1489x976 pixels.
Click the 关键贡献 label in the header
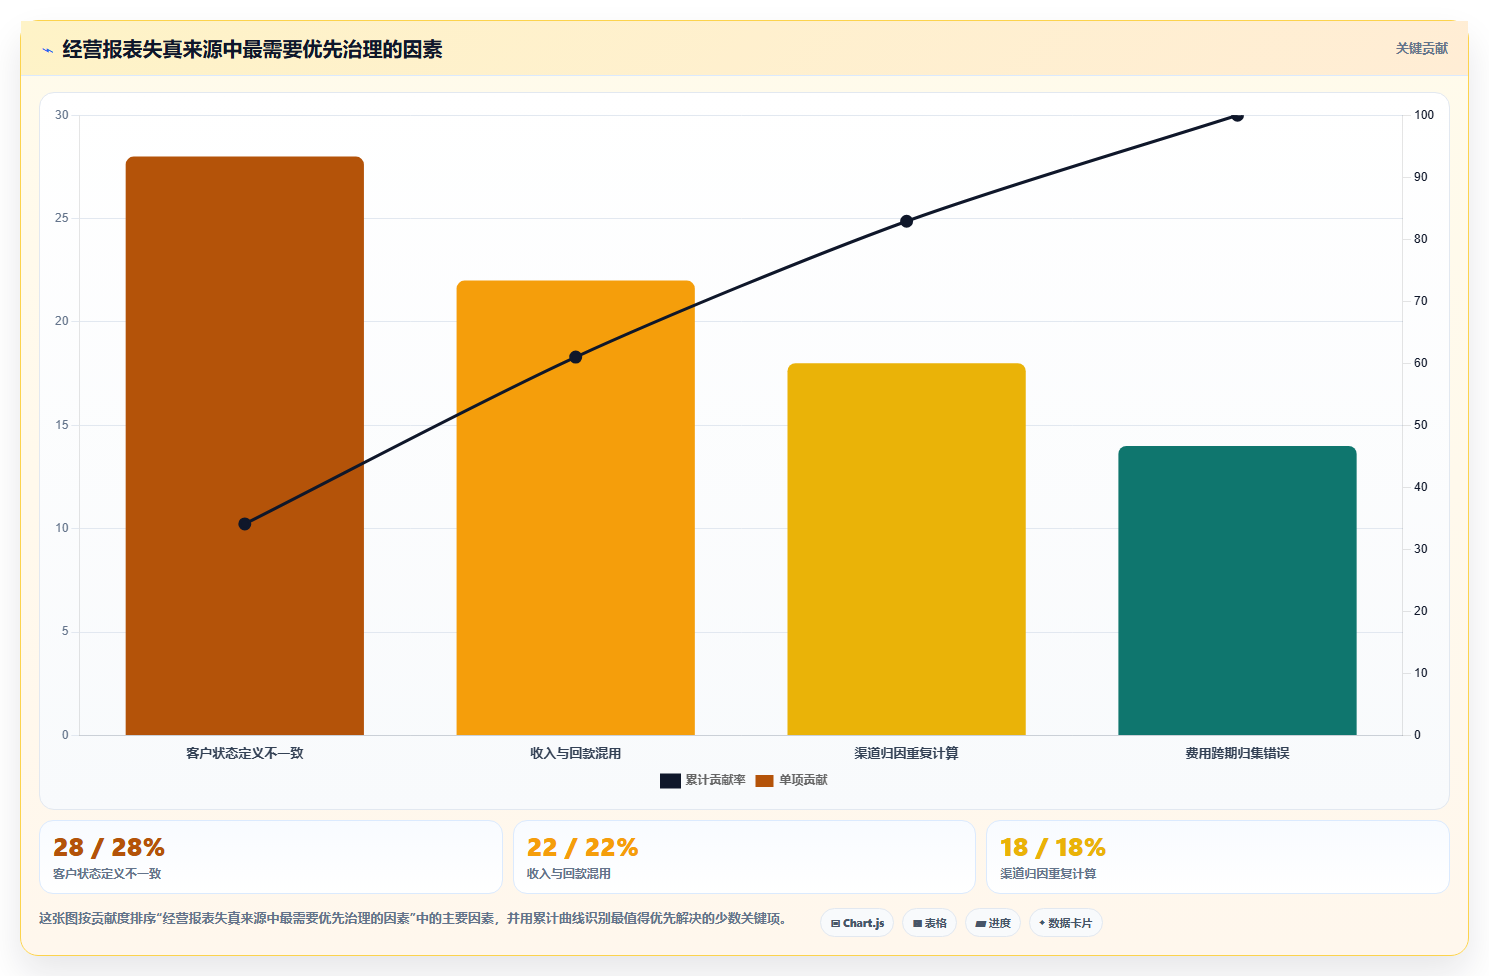[1421, 48]
